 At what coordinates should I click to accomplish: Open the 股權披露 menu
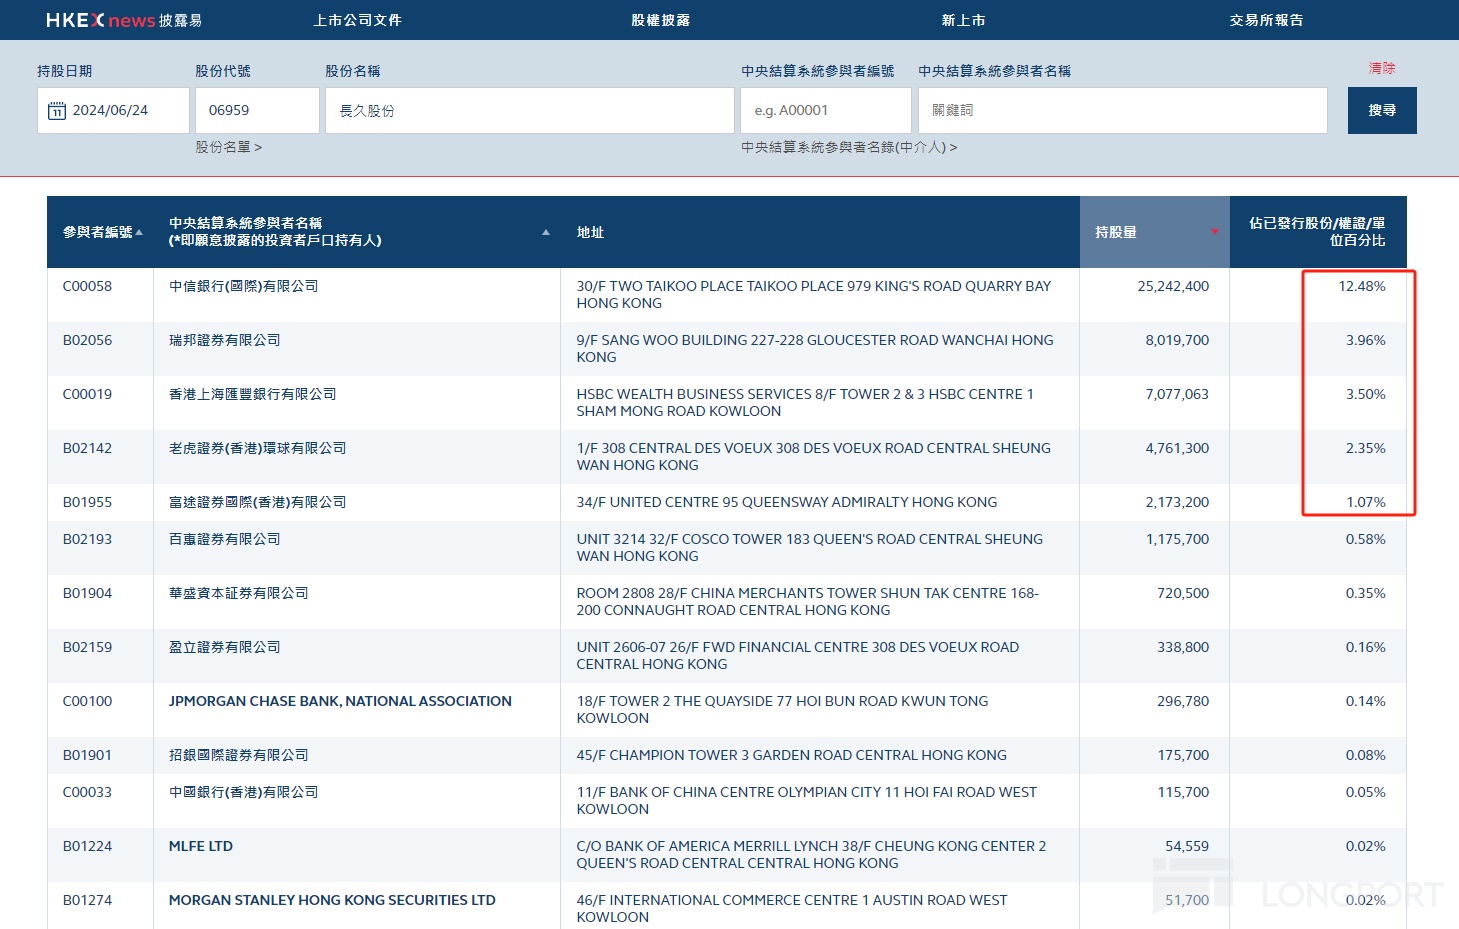(x=660, y=20)
